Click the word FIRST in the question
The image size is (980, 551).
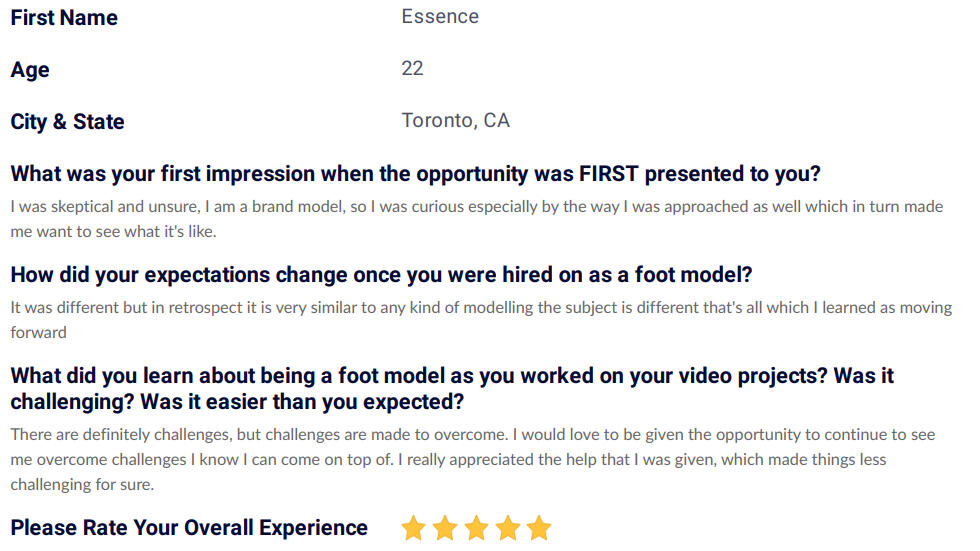tap(609, 174)
